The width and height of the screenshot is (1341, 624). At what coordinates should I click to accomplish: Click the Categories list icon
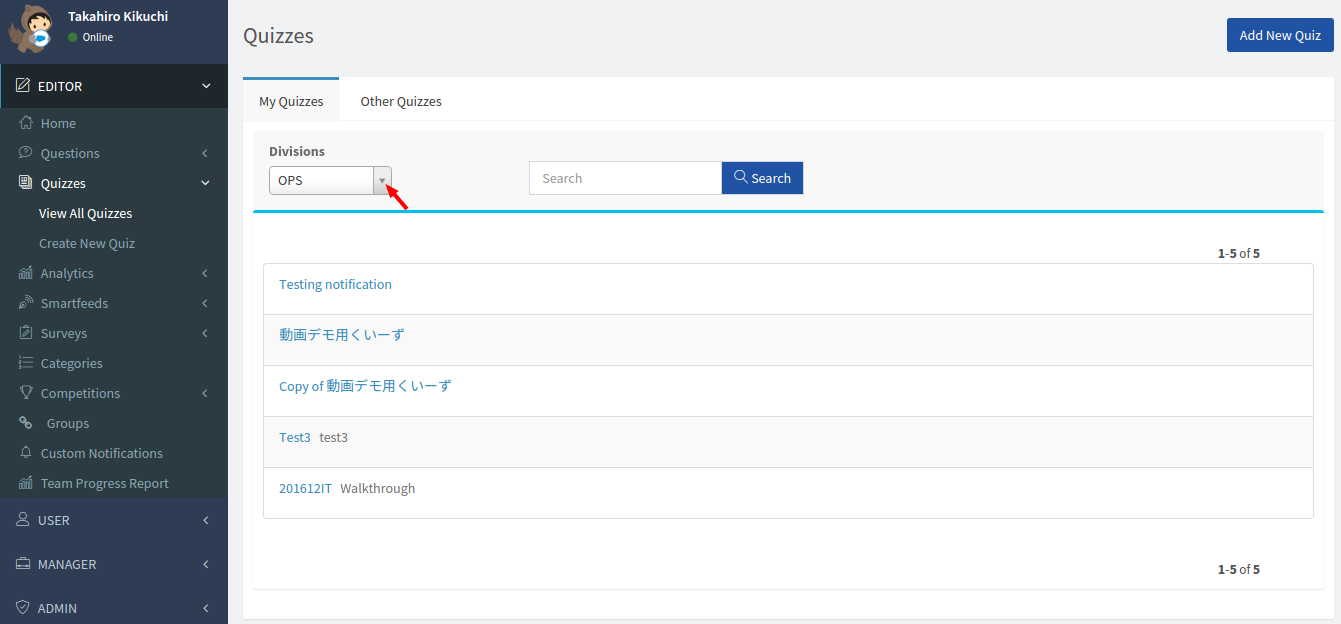pos(26,363)
